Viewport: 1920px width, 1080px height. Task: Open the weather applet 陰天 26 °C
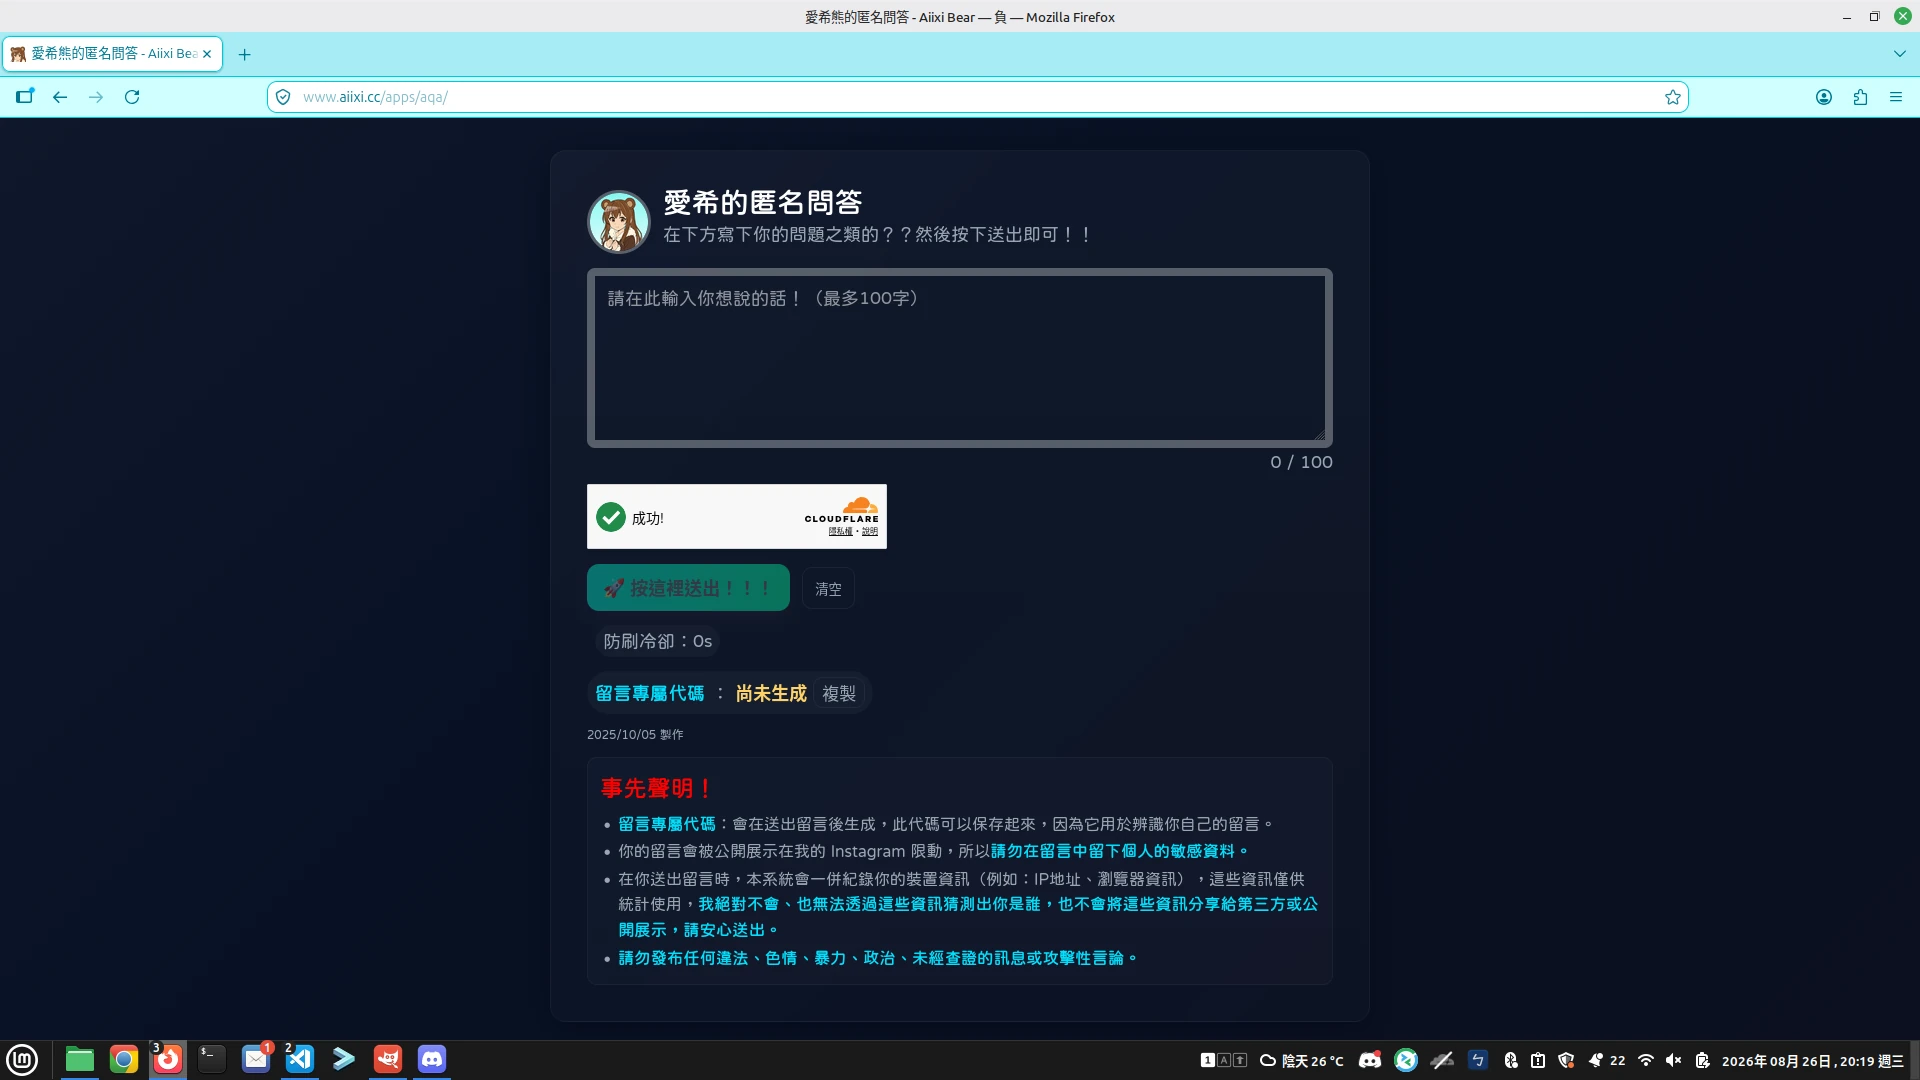pyautogui.click(x=1302, y=1060)
